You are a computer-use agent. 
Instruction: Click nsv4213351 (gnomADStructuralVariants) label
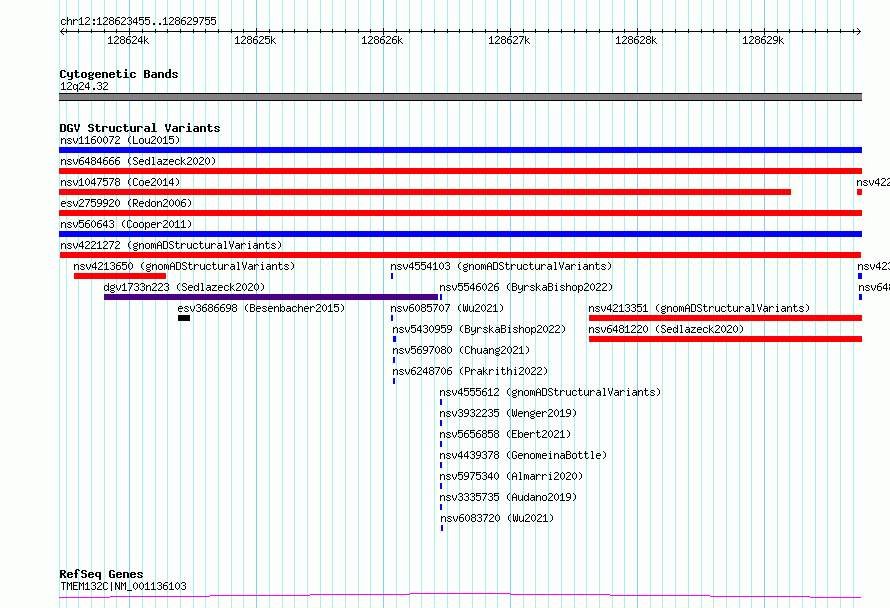[699, 308]
